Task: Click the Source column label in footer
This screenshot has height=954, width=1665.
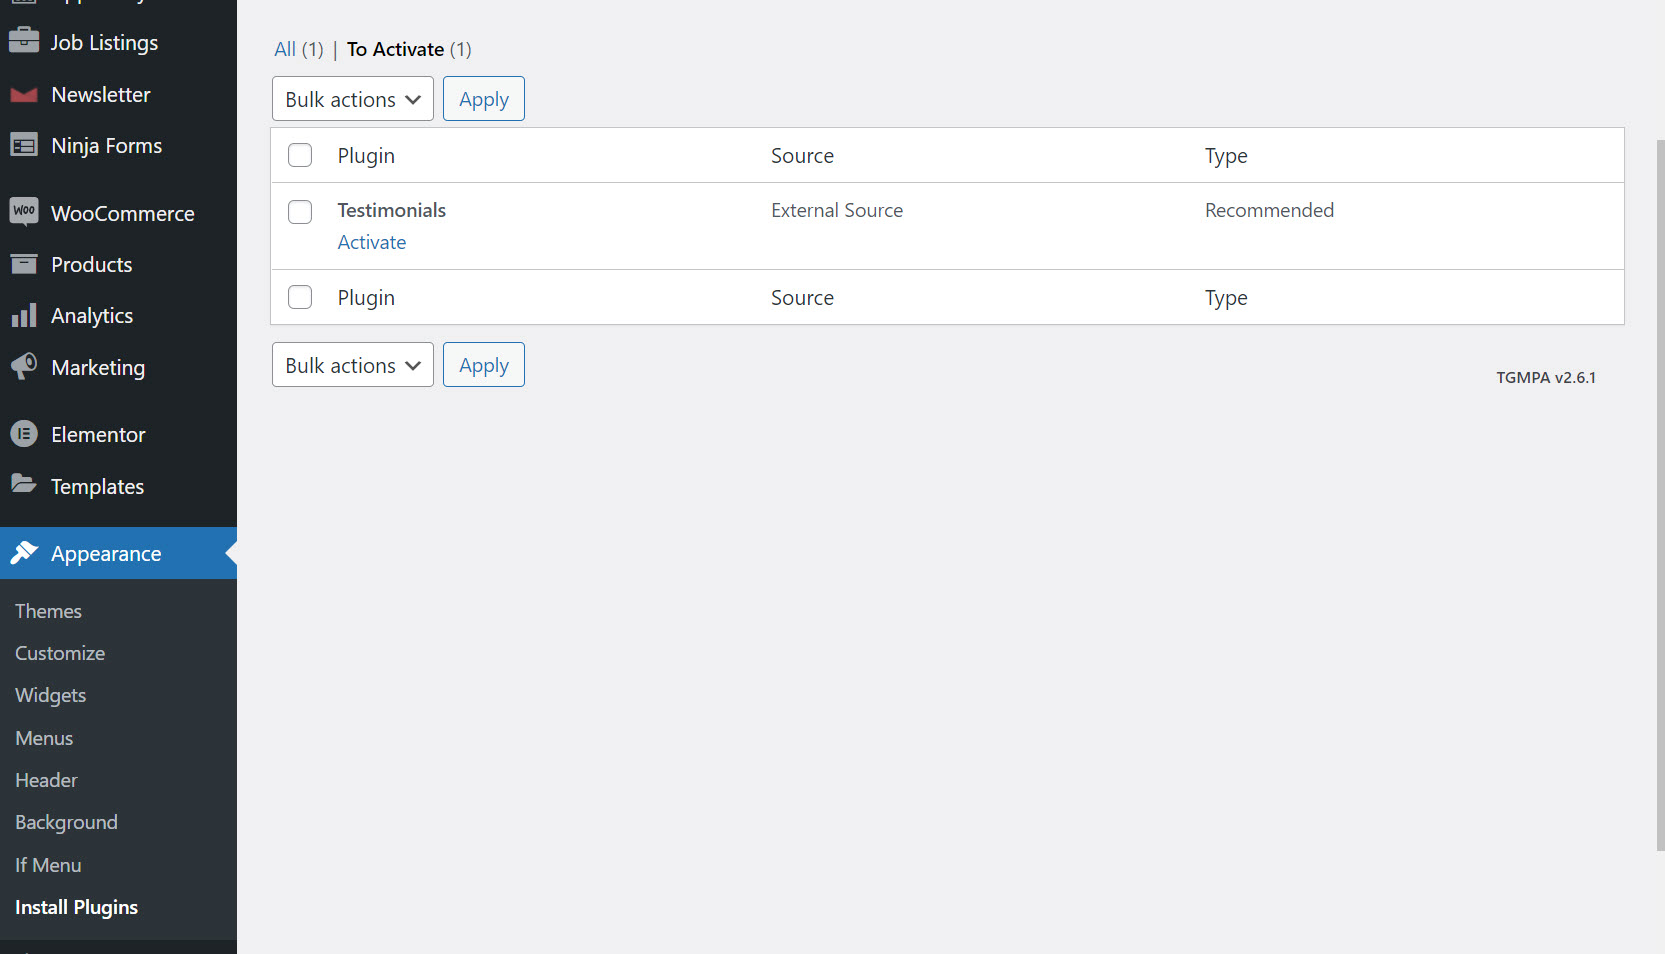Action: [802, 297]
